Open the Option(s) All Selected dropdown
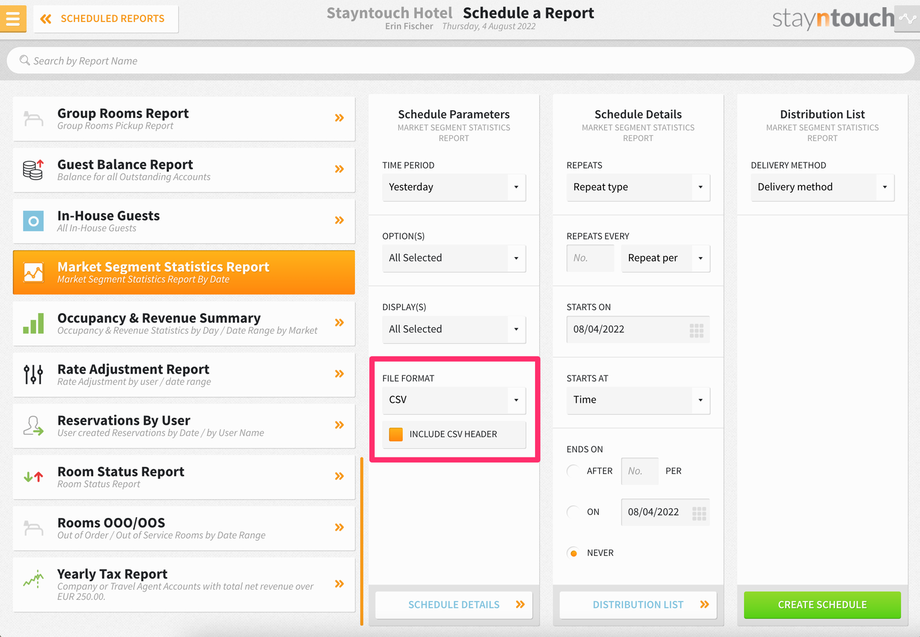The image size is (920, 637). coord(454,258)
